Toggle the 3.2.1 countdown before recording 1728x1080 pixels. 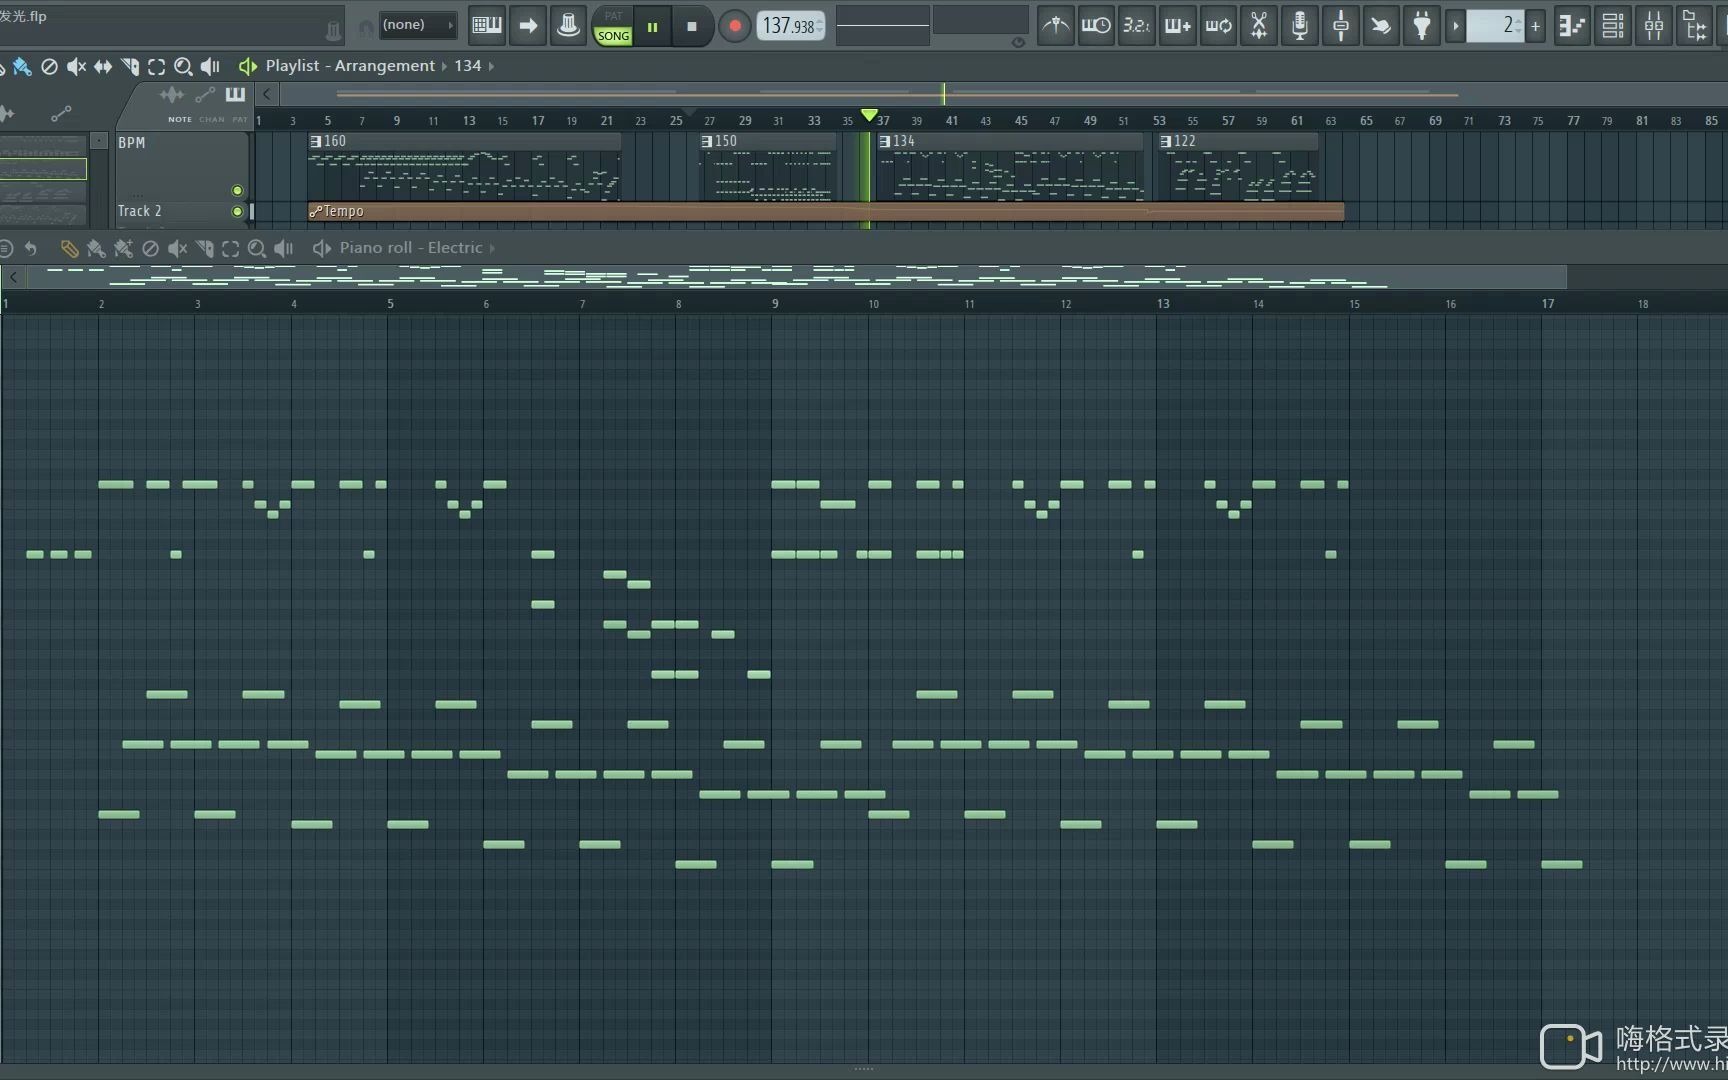pyautogui.click(x=1137, y=26)
